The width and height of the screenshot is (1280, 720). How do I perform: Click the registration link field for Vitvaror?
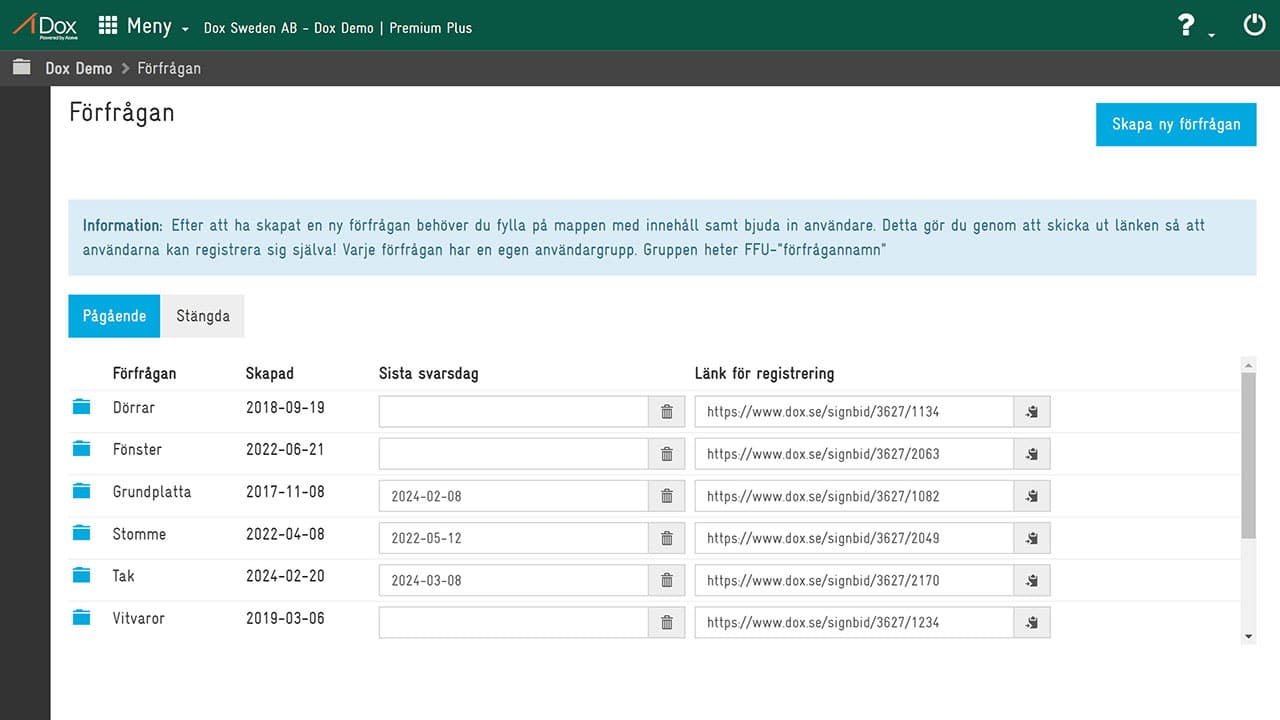pos(854,622)
